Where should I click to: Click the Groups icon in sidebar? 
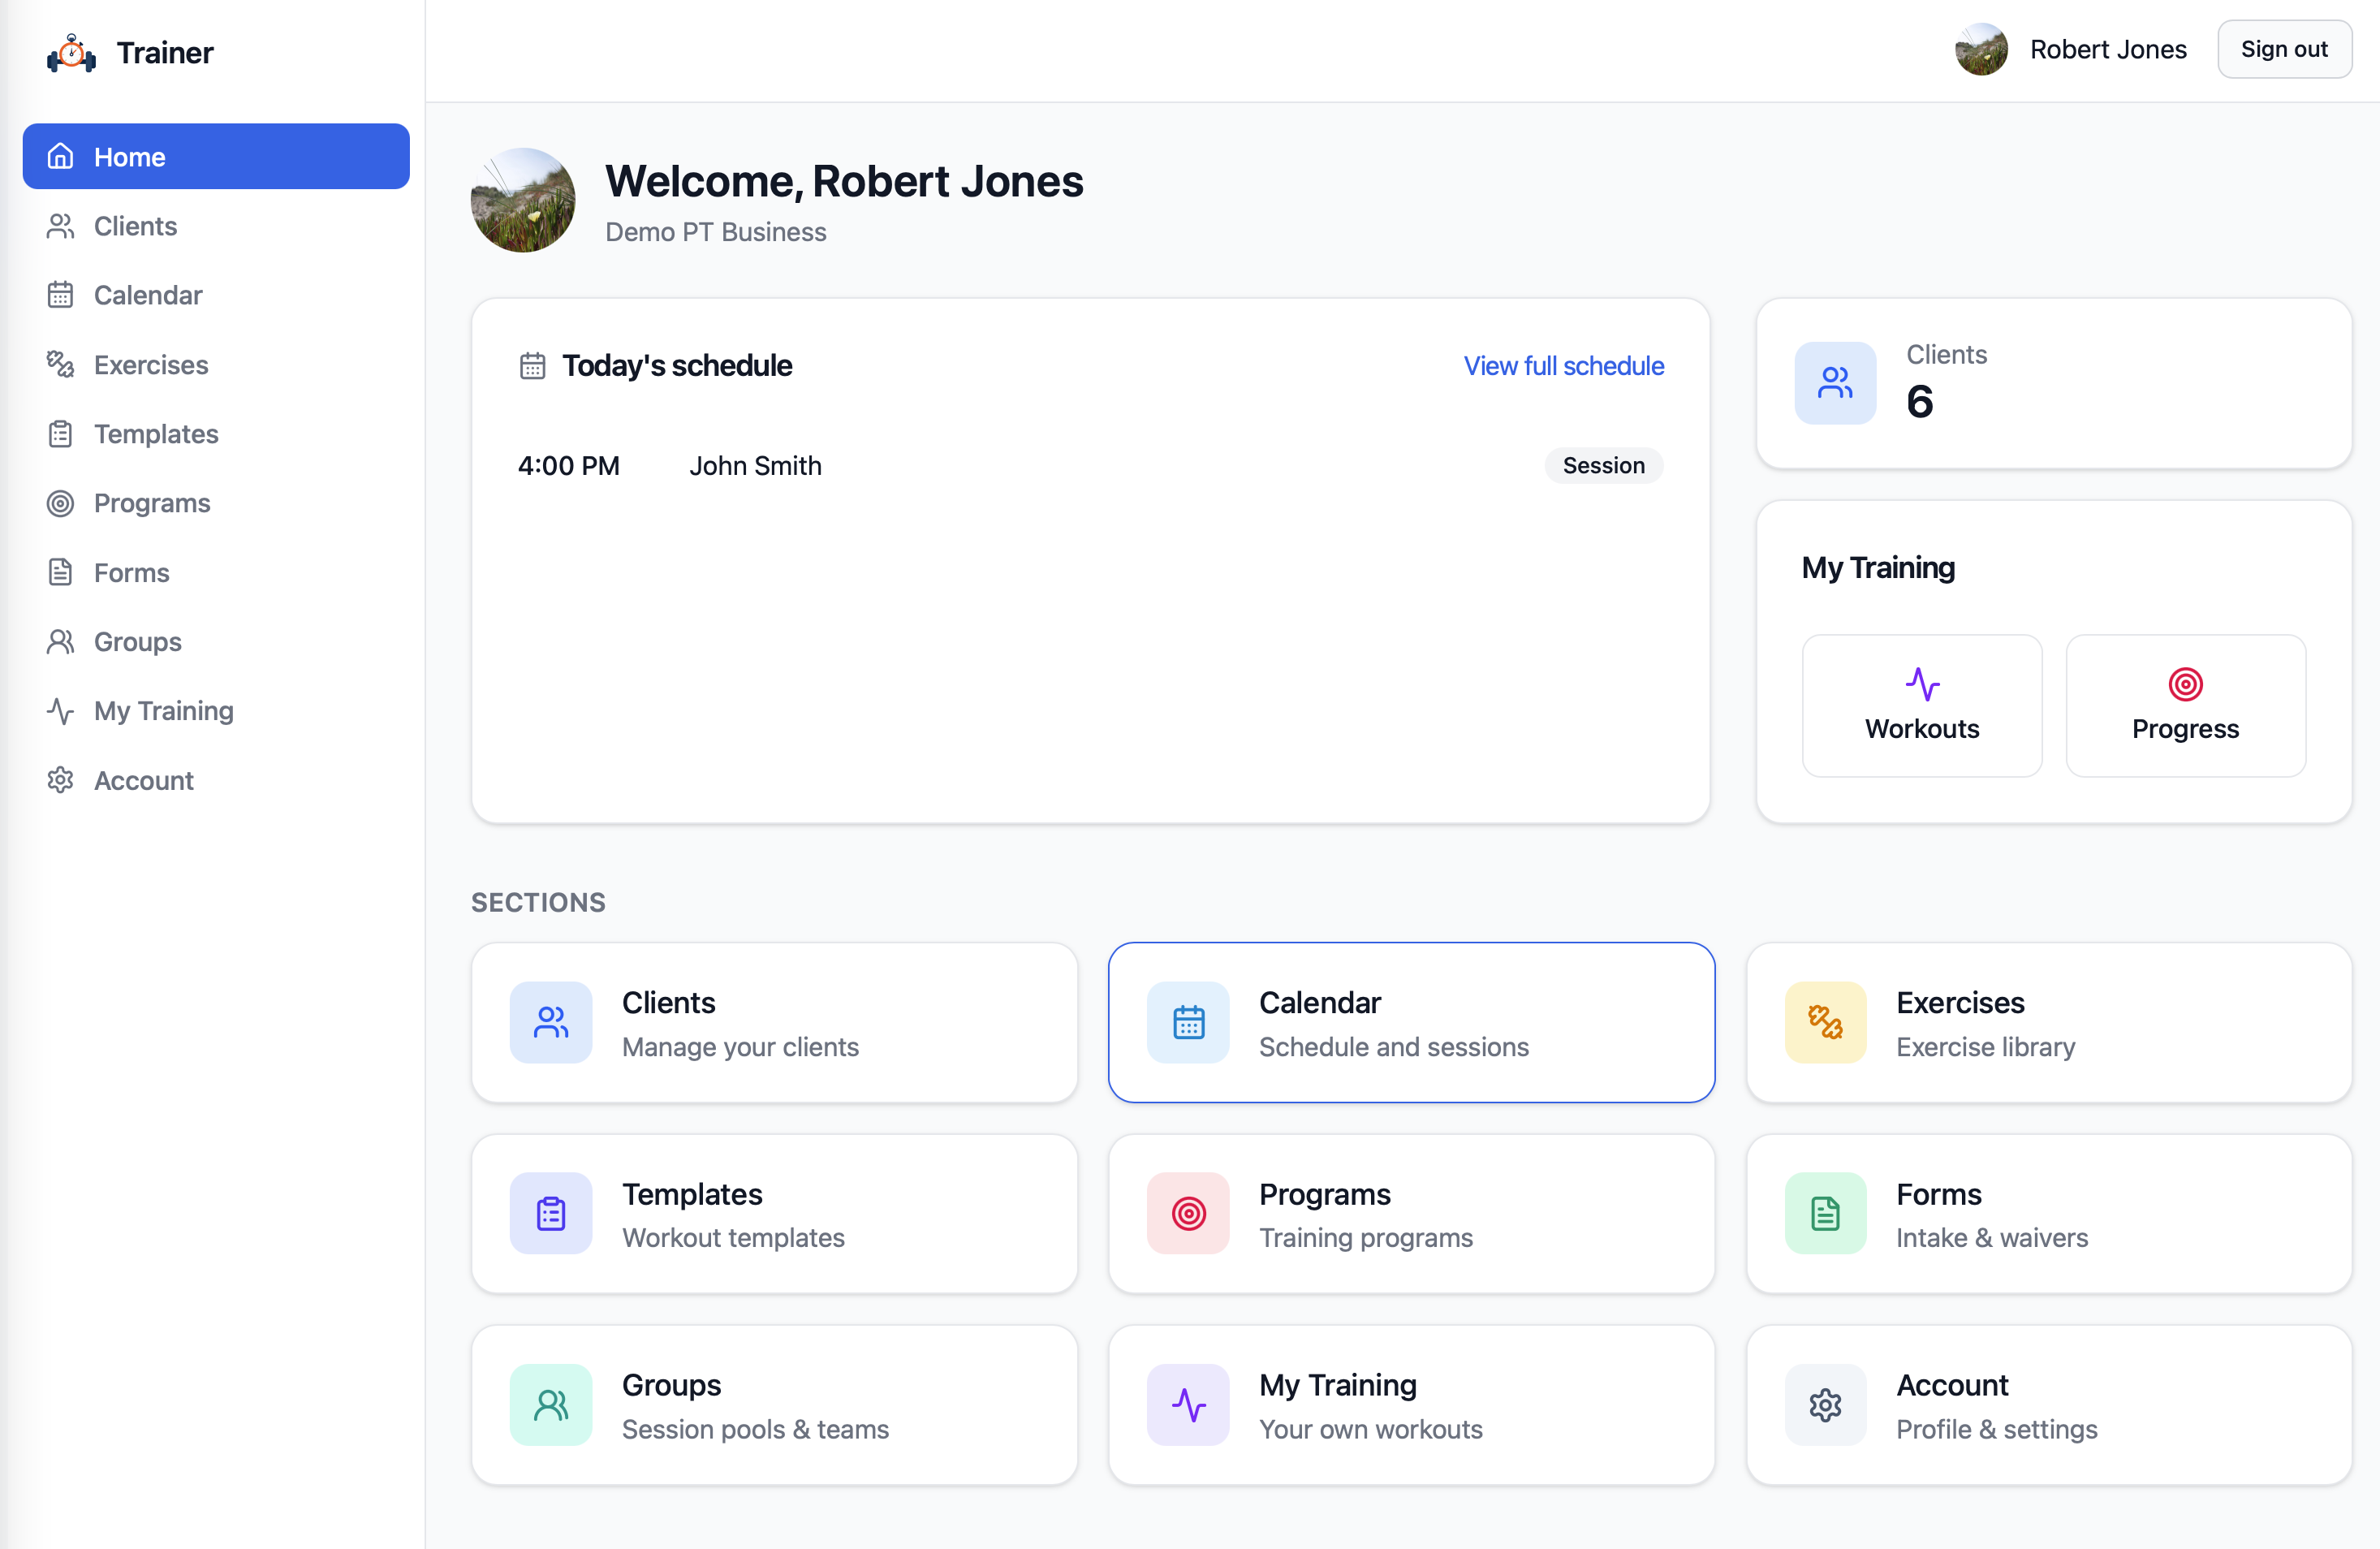tap(60, 641)
